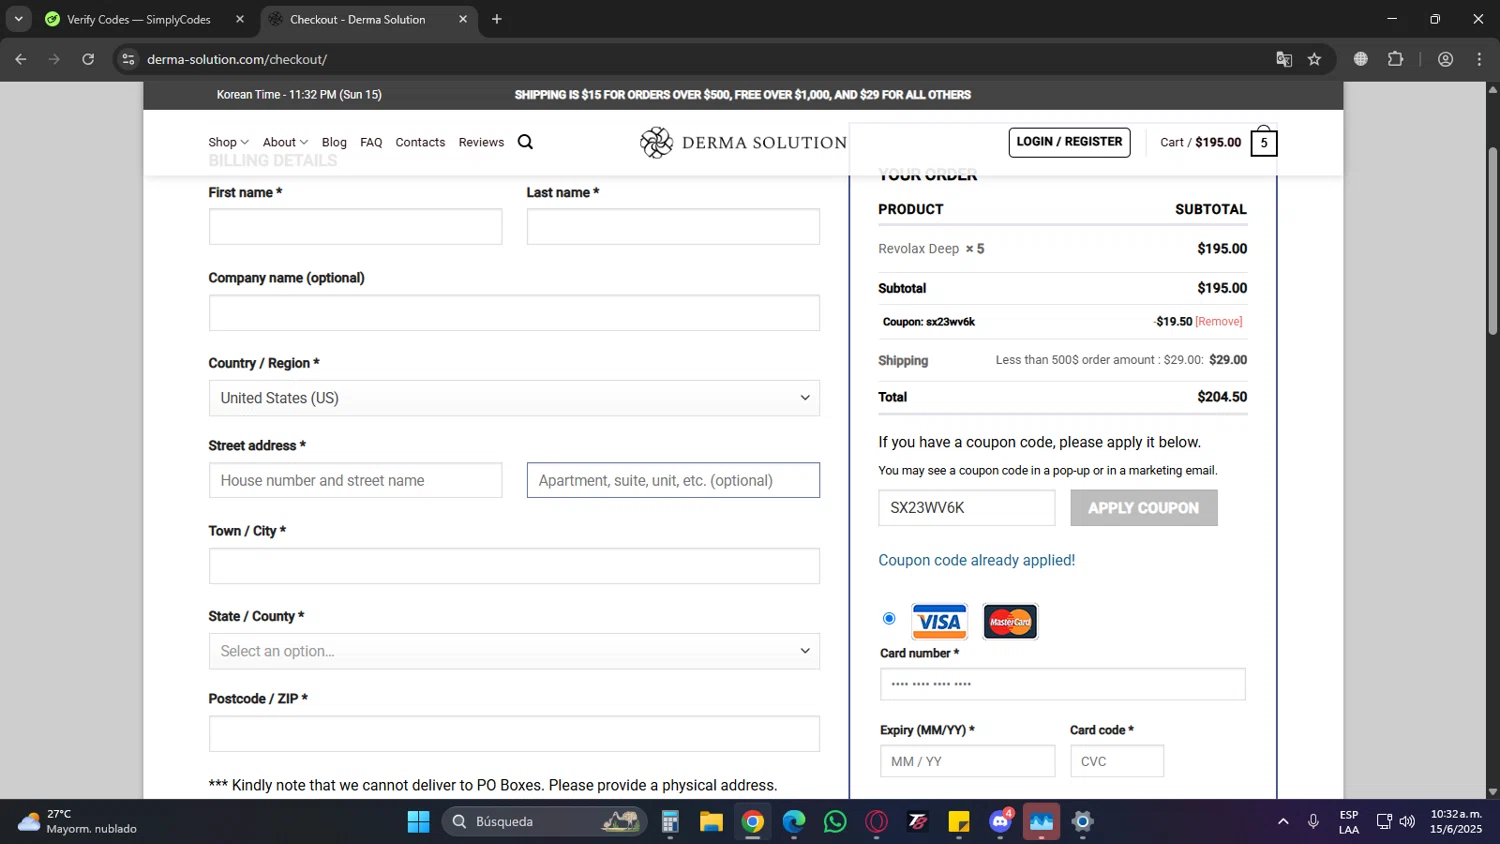Open a new browser tab
This screenshot has height=844, width=1500.
497,19
